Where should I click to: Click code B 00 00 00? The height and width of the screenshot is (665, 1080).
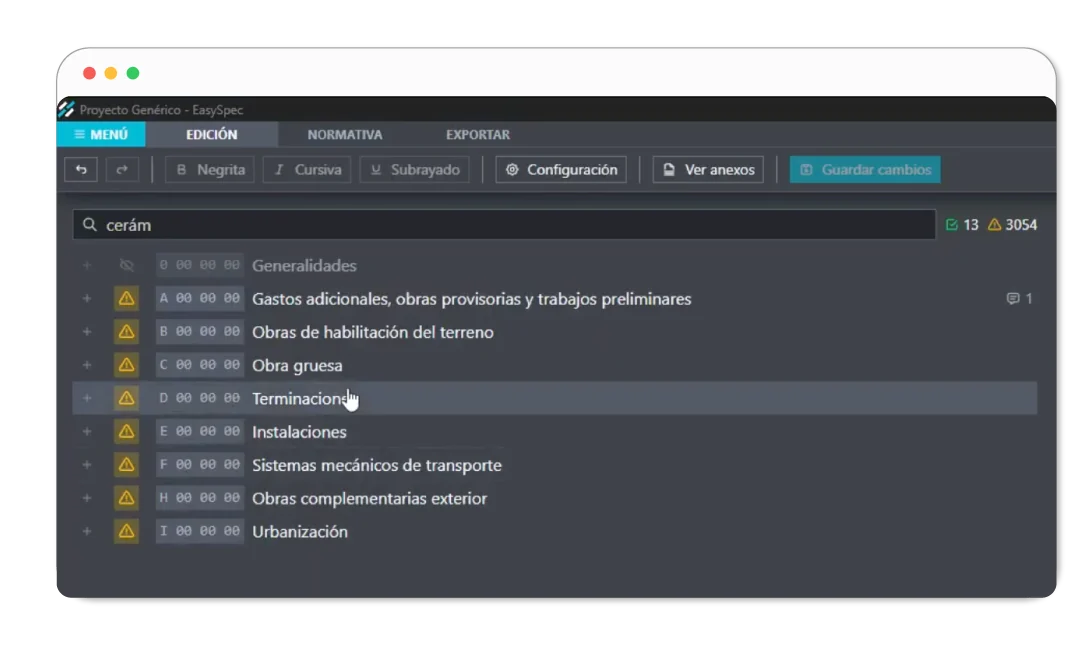(200, 331)
